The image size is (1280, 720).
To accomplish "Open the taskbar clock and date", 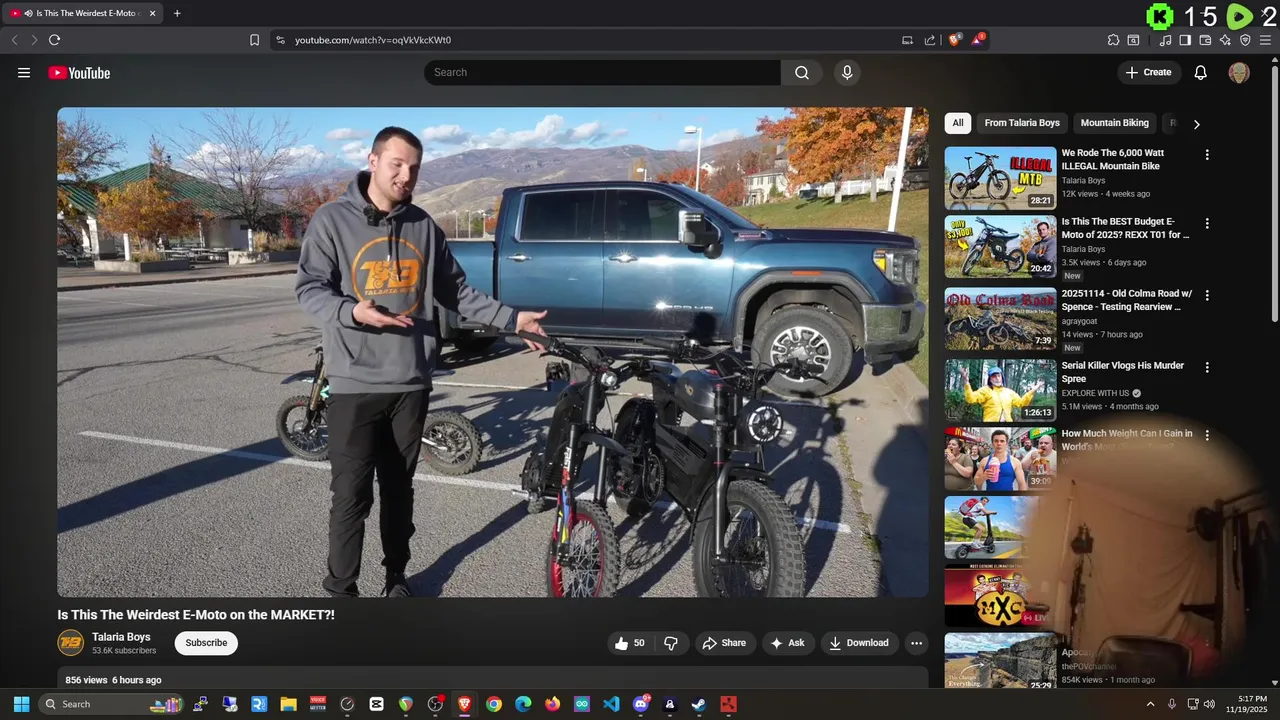I will coord(1247,704).
